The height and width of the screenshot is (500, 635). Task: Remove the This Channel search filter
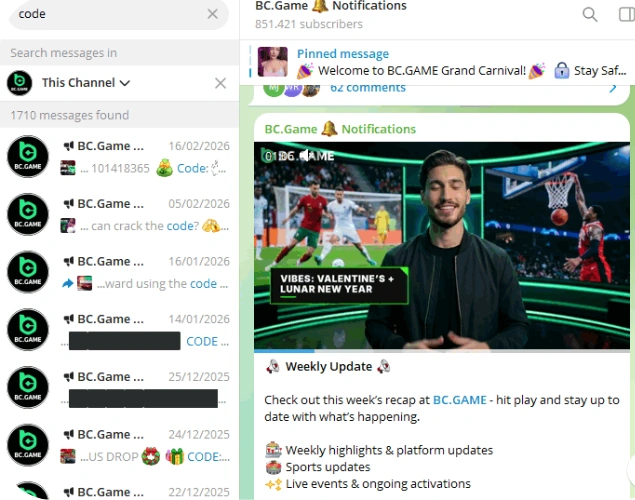pyautogui.click(x=220, y=83)
